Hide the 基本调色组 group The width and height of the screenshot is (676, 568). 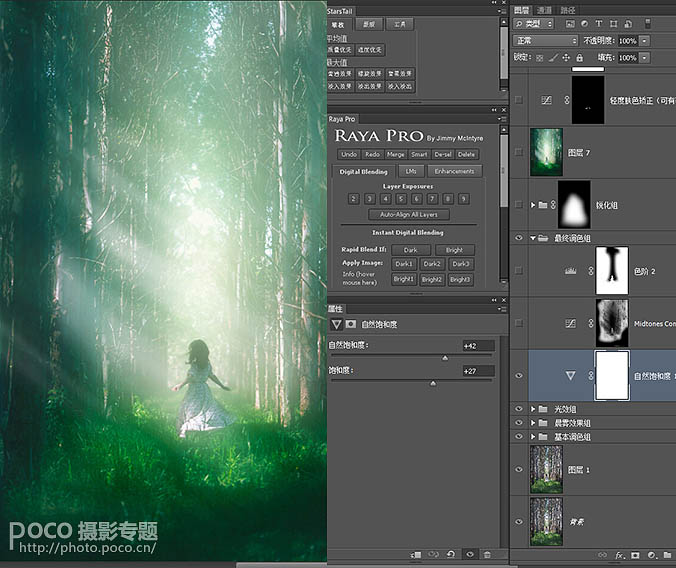pos(519,436)
